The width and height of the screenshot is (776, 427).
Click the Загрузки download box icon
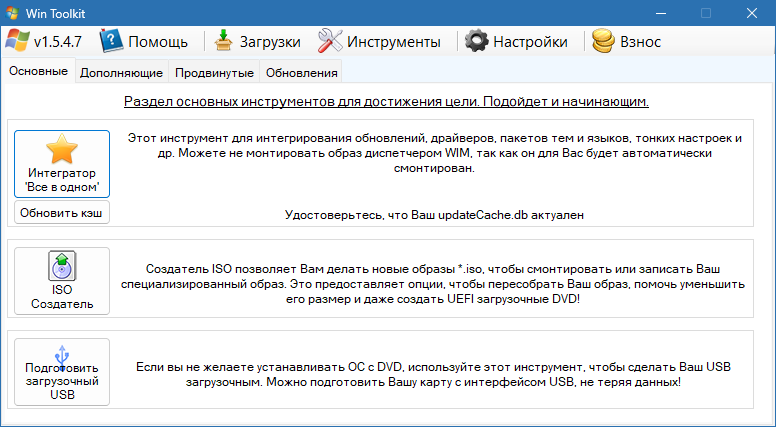(x=223, y=42)
